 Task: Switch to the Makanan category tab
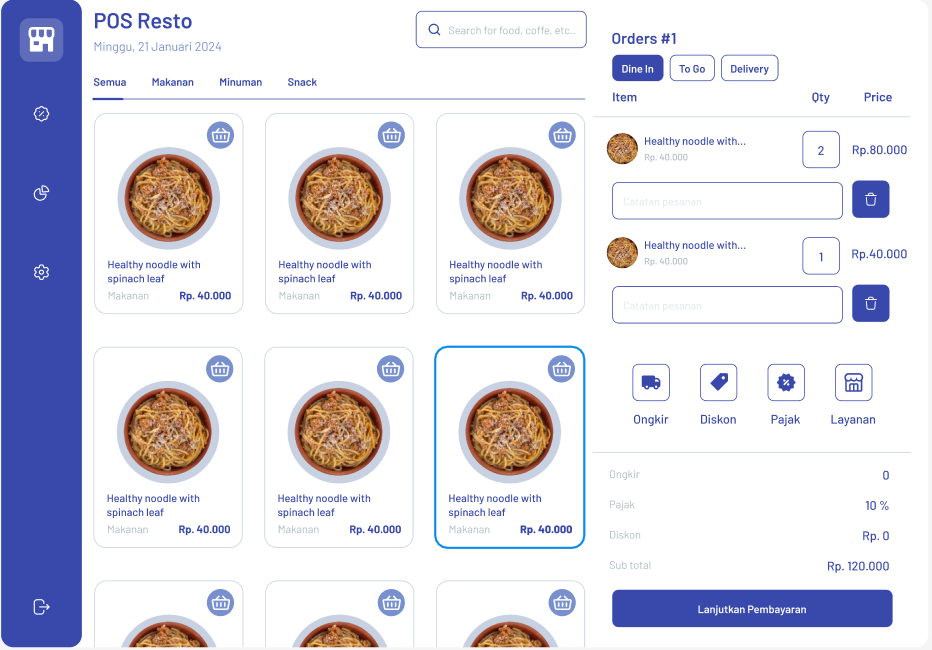(172, 83)
